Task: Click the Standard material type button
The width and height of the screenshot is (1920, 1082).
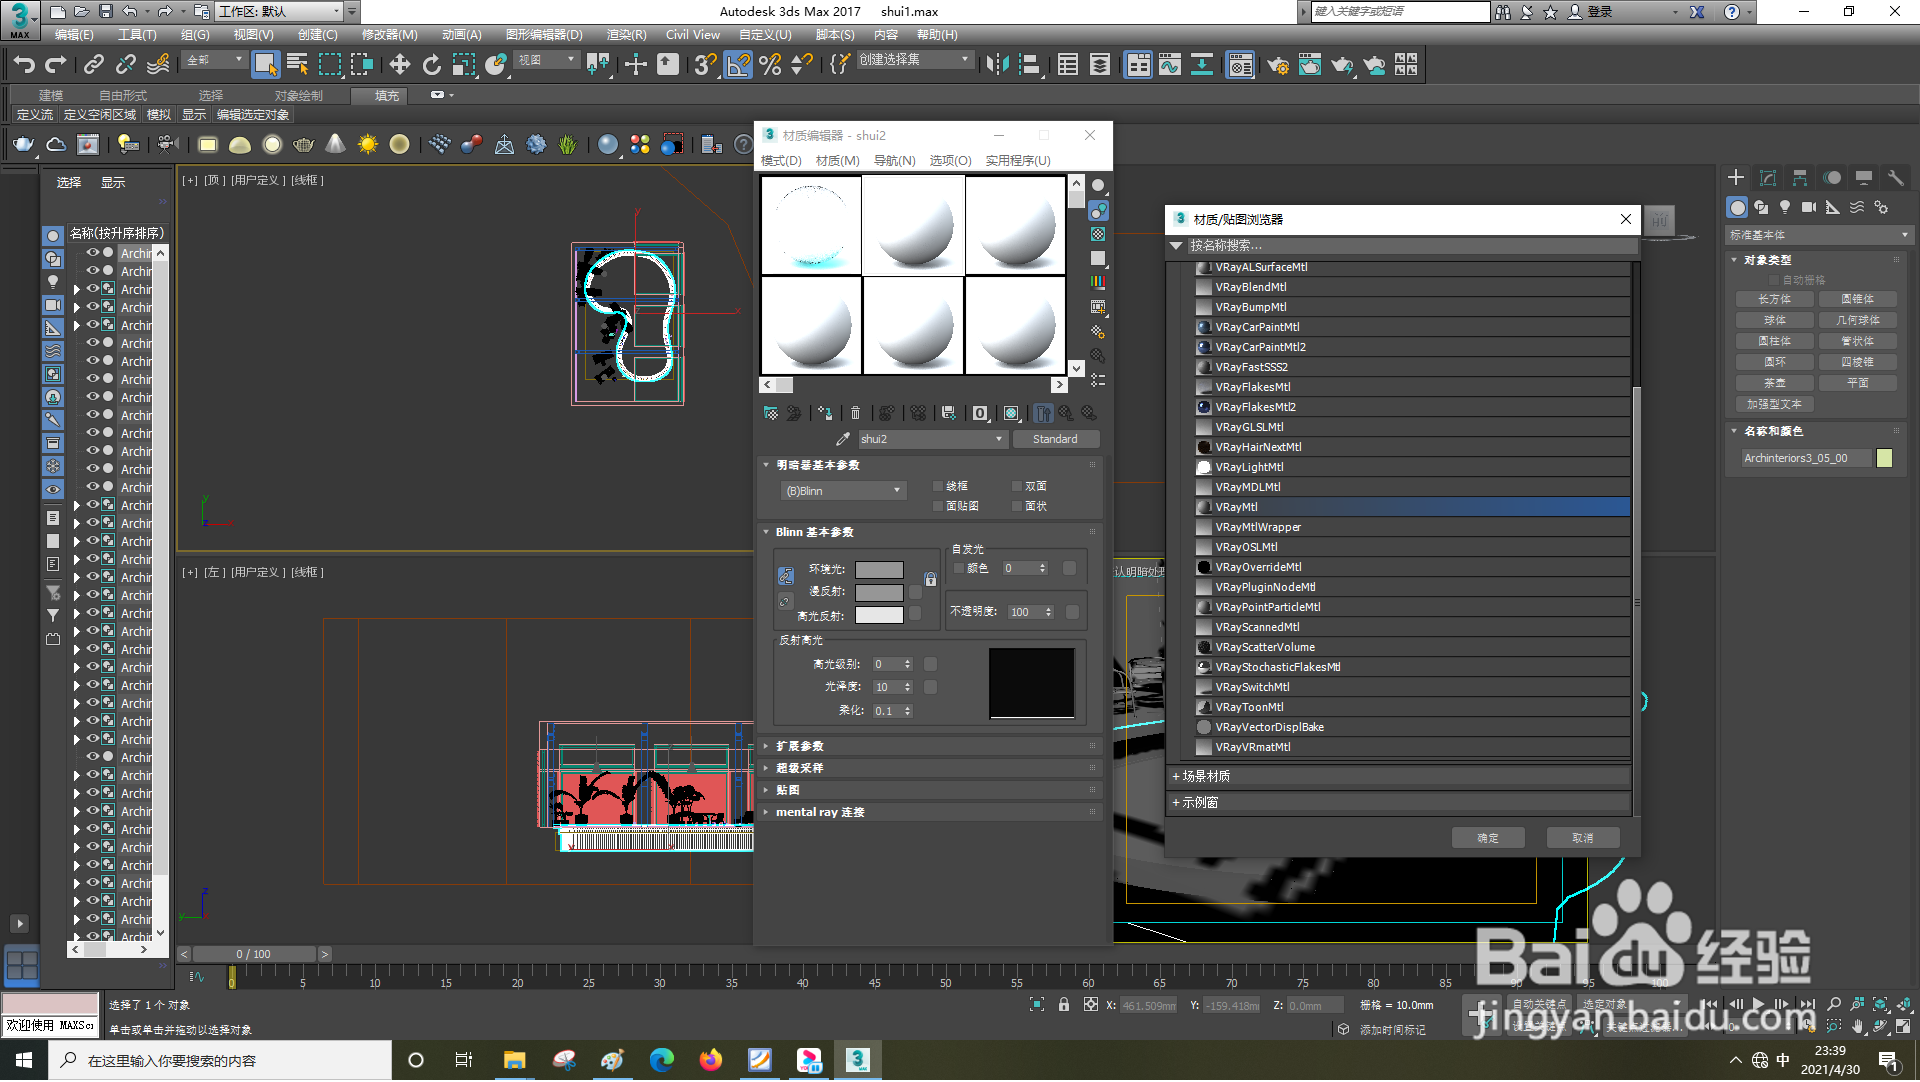Action: click(x=1055, y=439)
